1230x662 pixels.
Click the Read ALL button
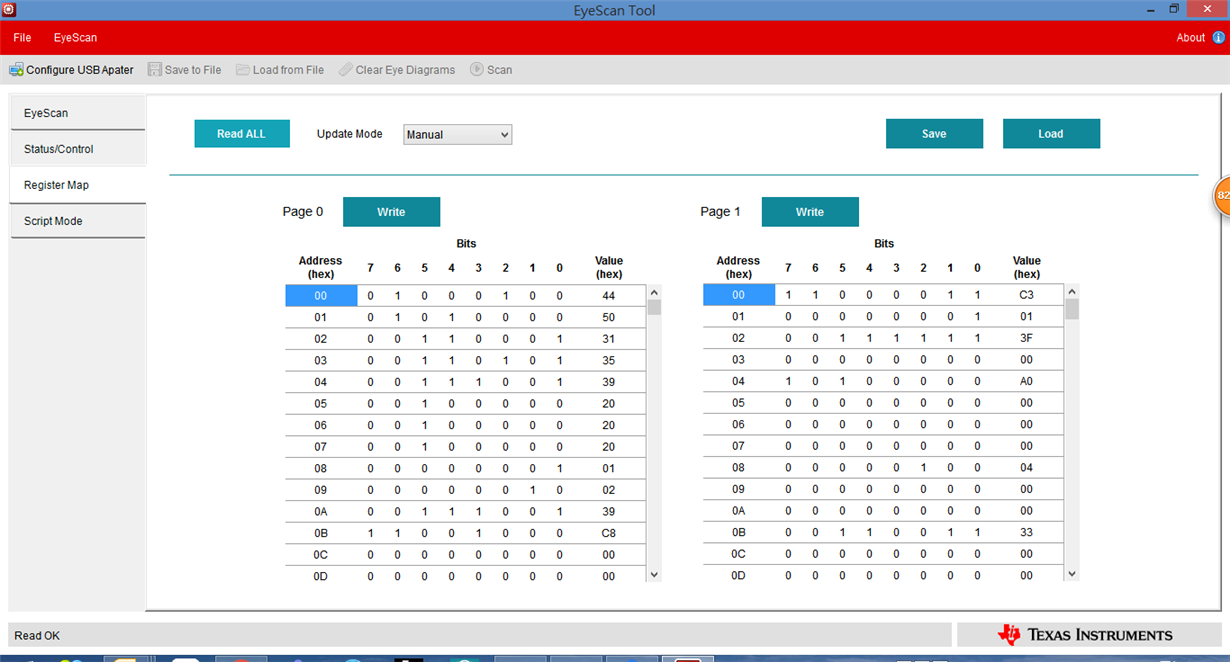(242, 134)
